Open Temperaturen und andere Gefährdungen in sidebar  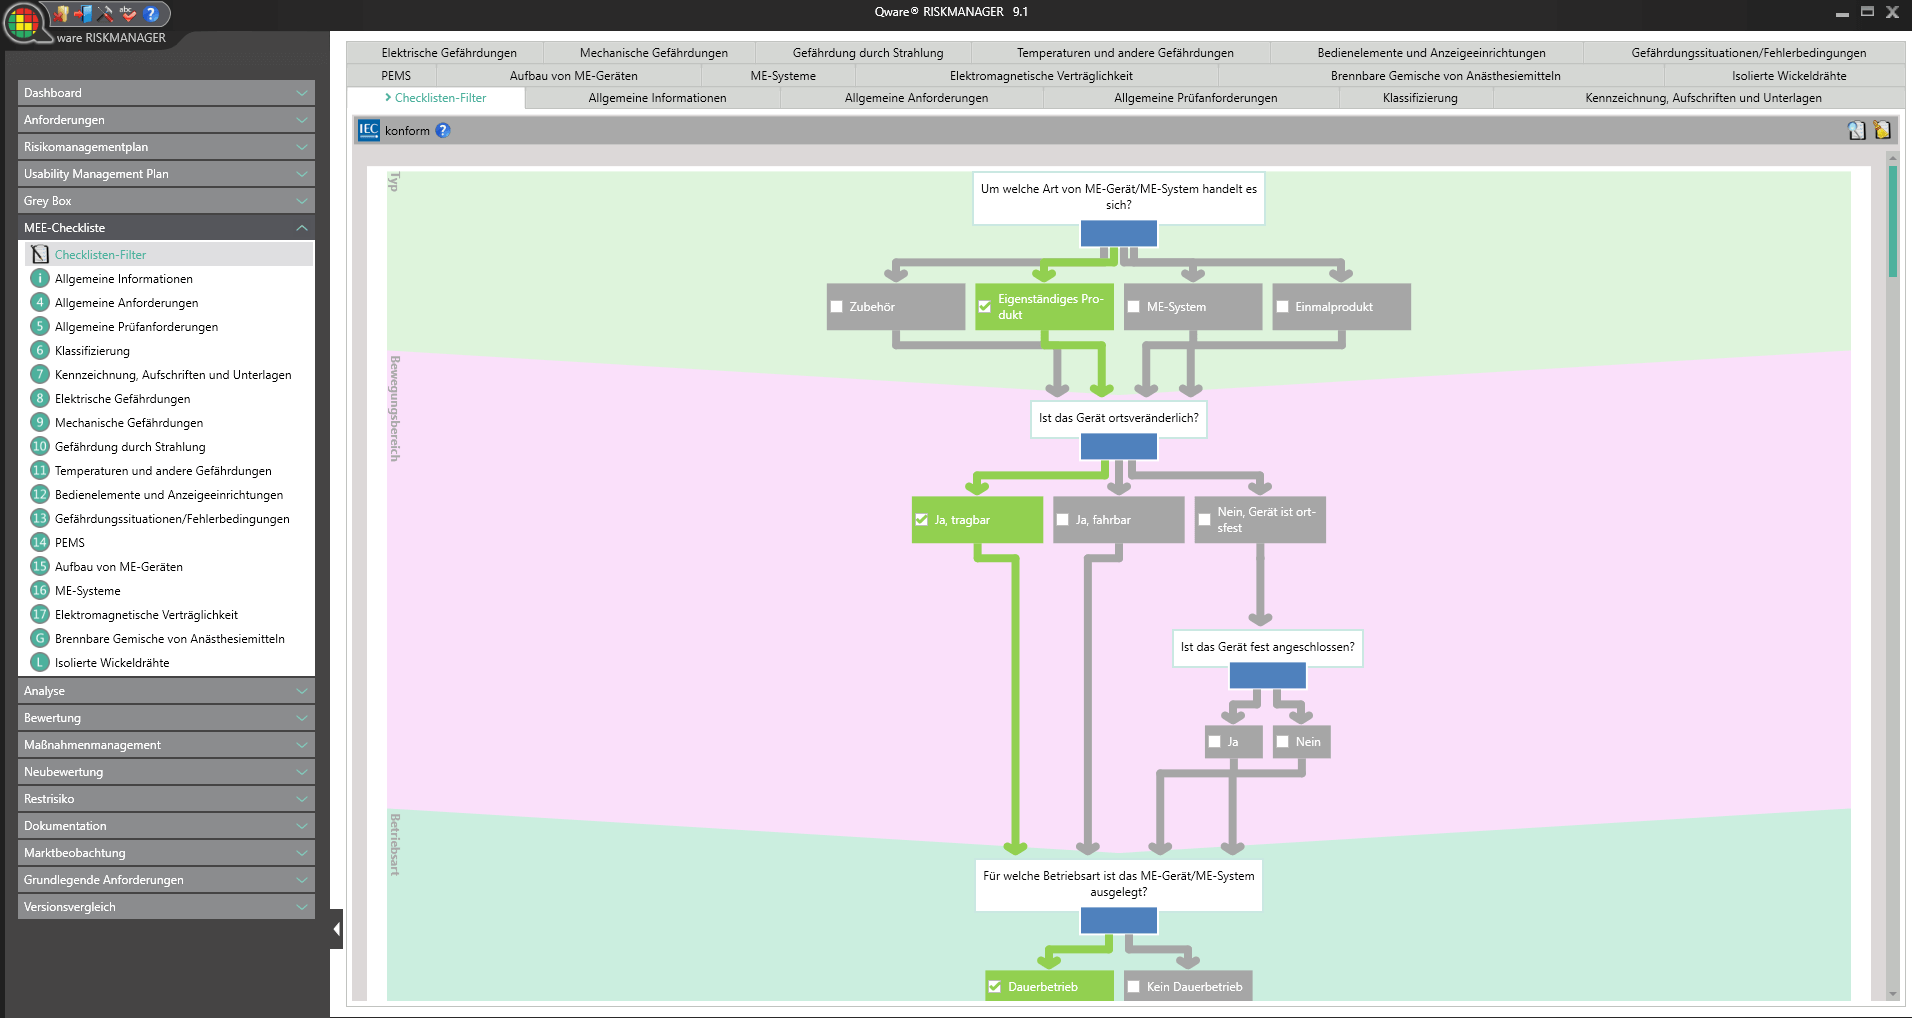(163, 470)
